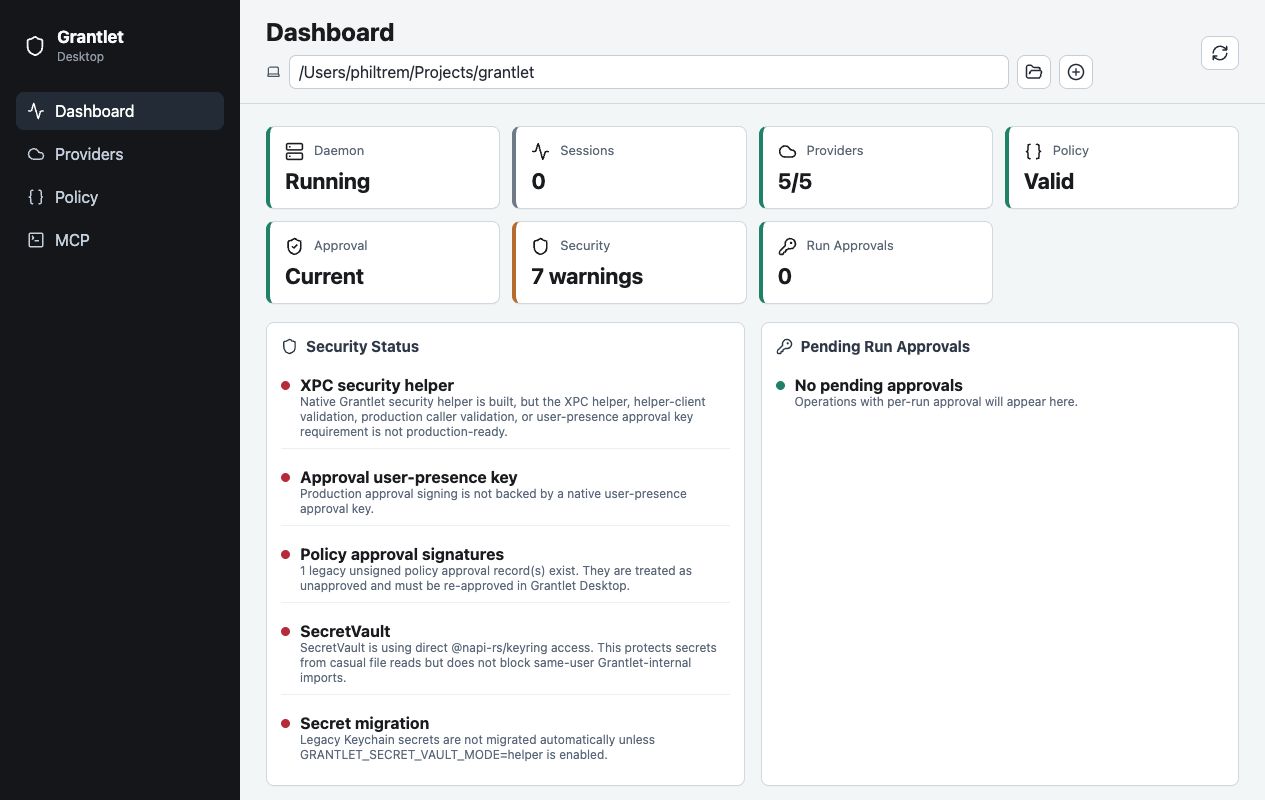The width and height of the screenshot is (1265, 800).
Task: Click the project path input field
Action: [x=648, y=72]
